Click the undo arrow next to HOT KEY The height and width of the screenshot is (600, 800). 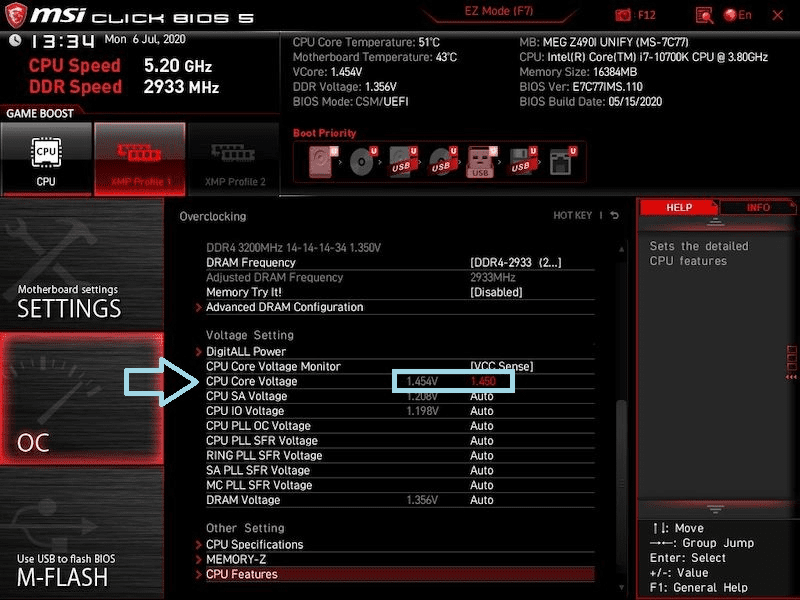(x=615, y=215)
